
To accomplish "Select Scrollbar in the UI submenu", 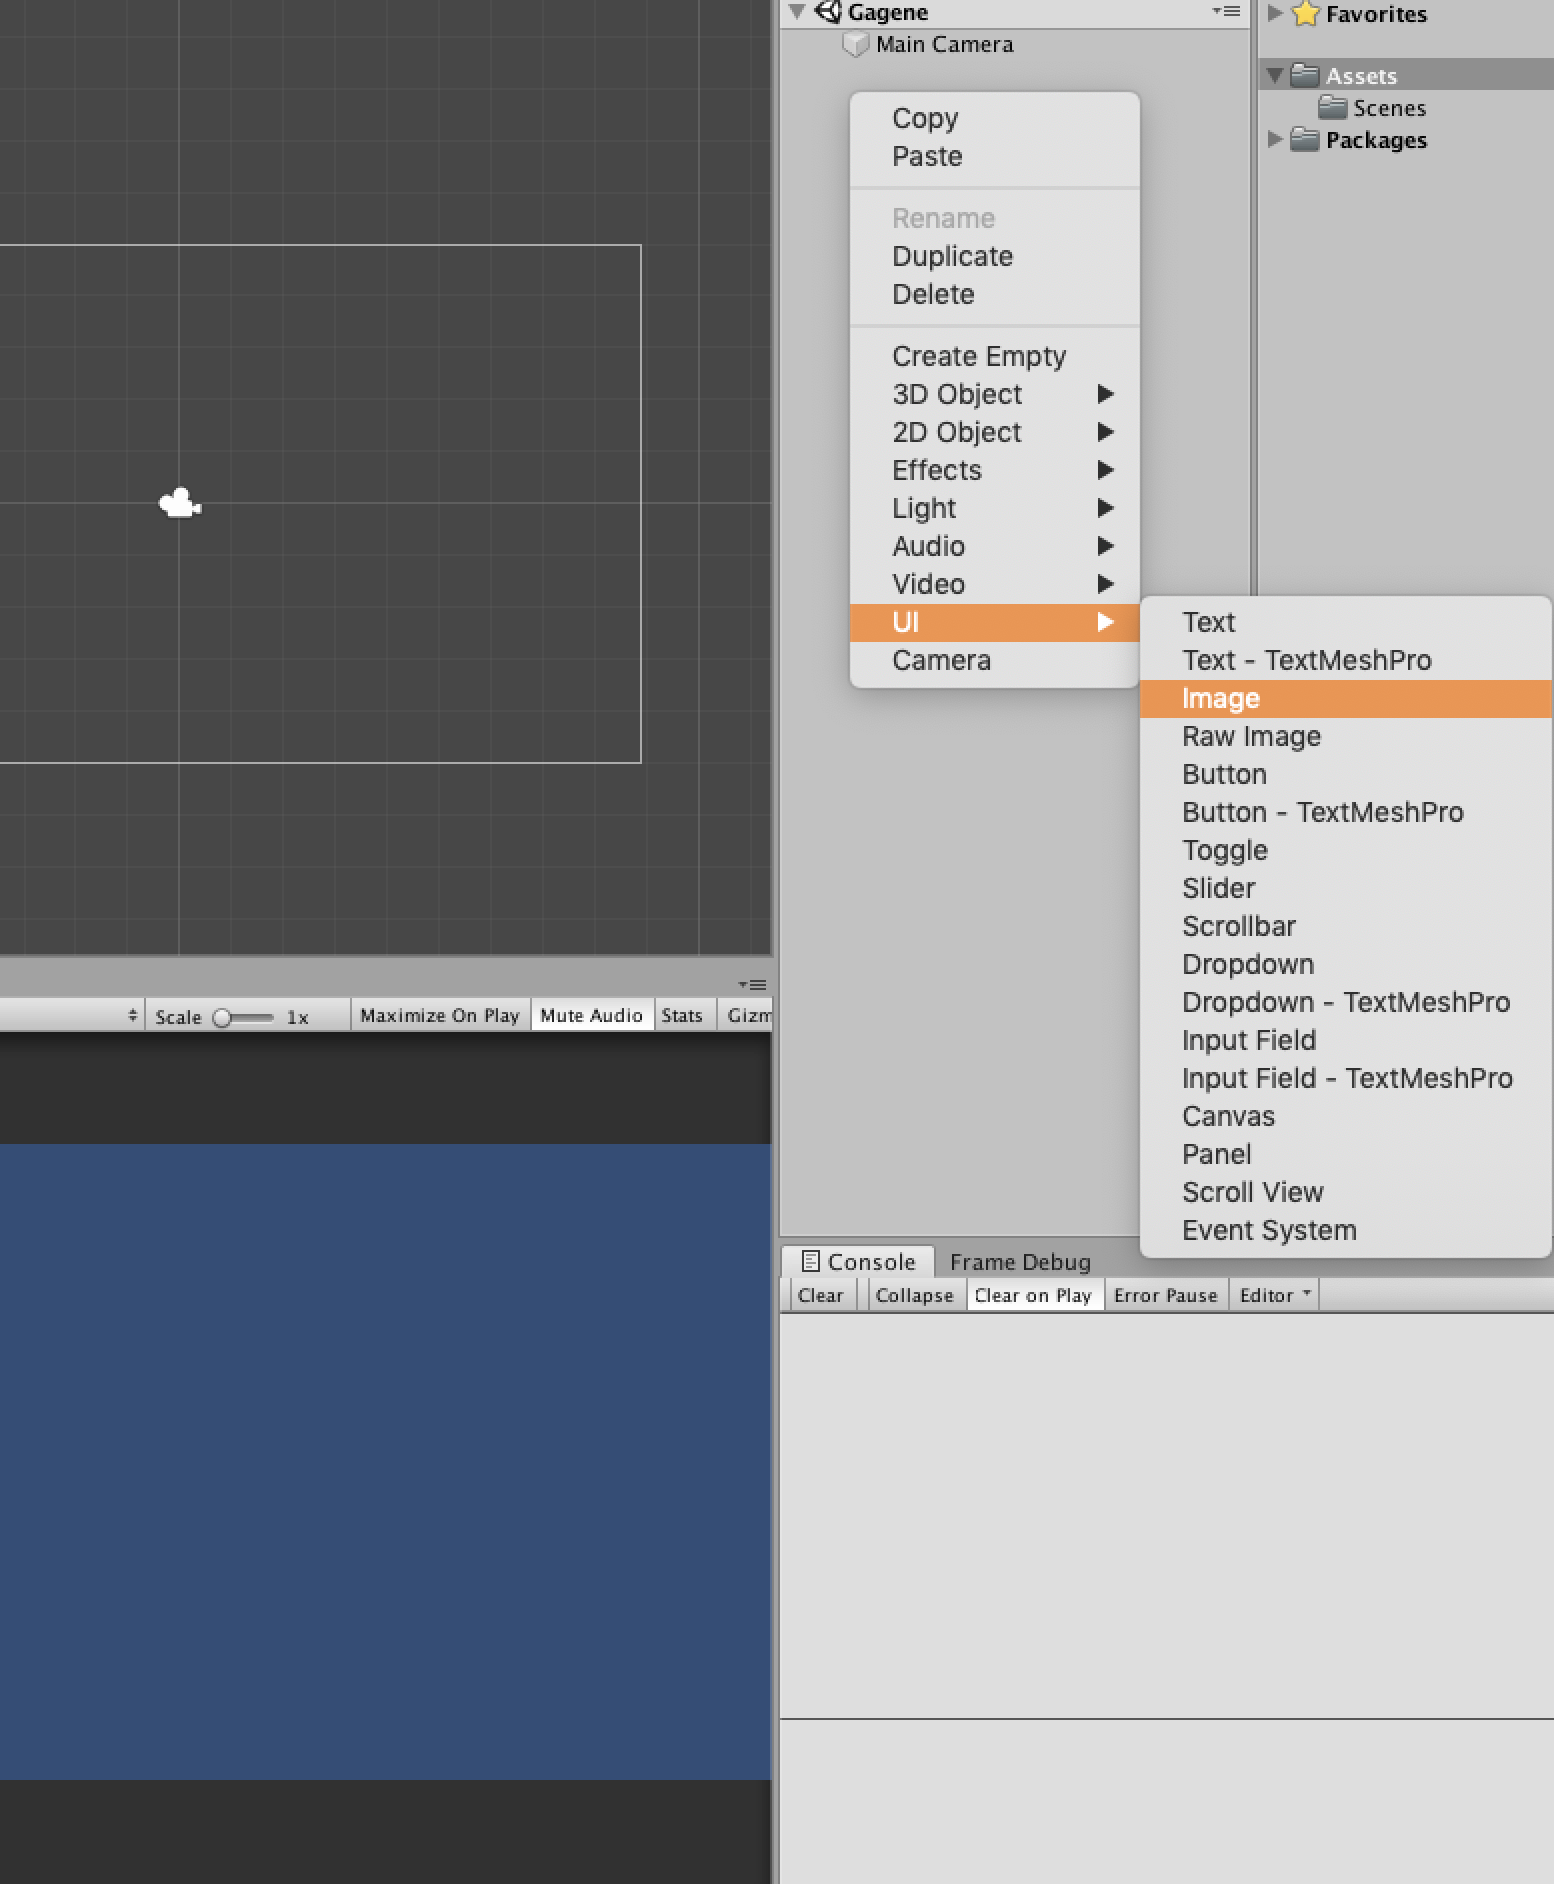I will (1345, 926).
